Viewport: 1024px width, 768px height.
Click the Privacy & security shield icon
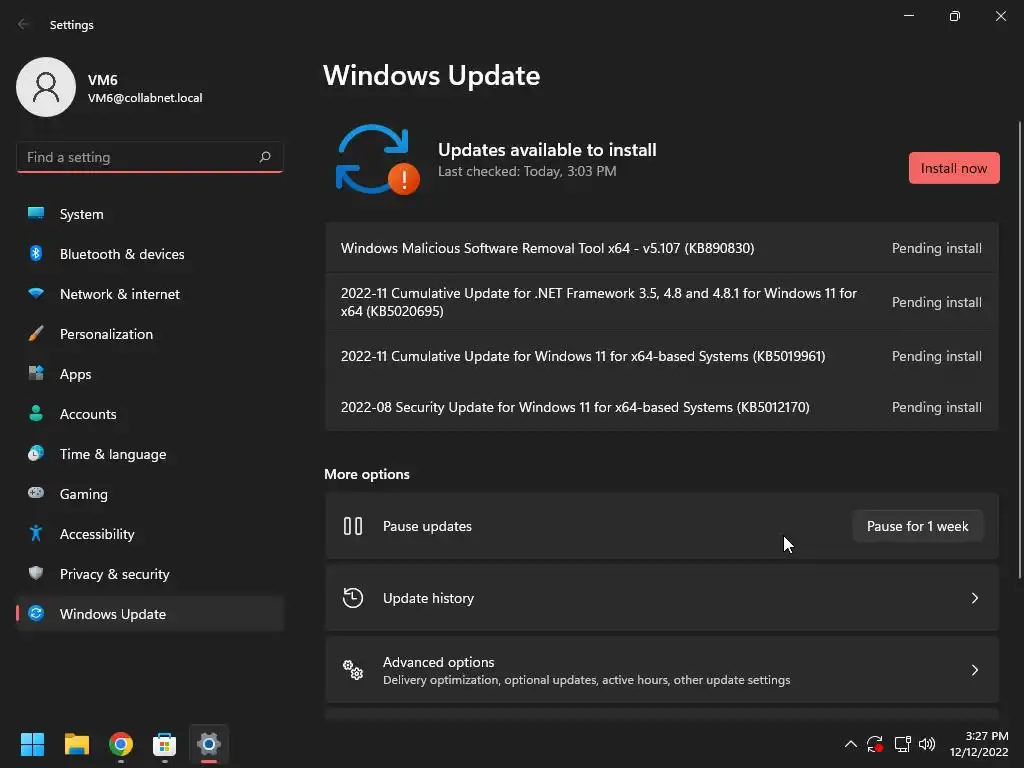click(x=36, y=573)
